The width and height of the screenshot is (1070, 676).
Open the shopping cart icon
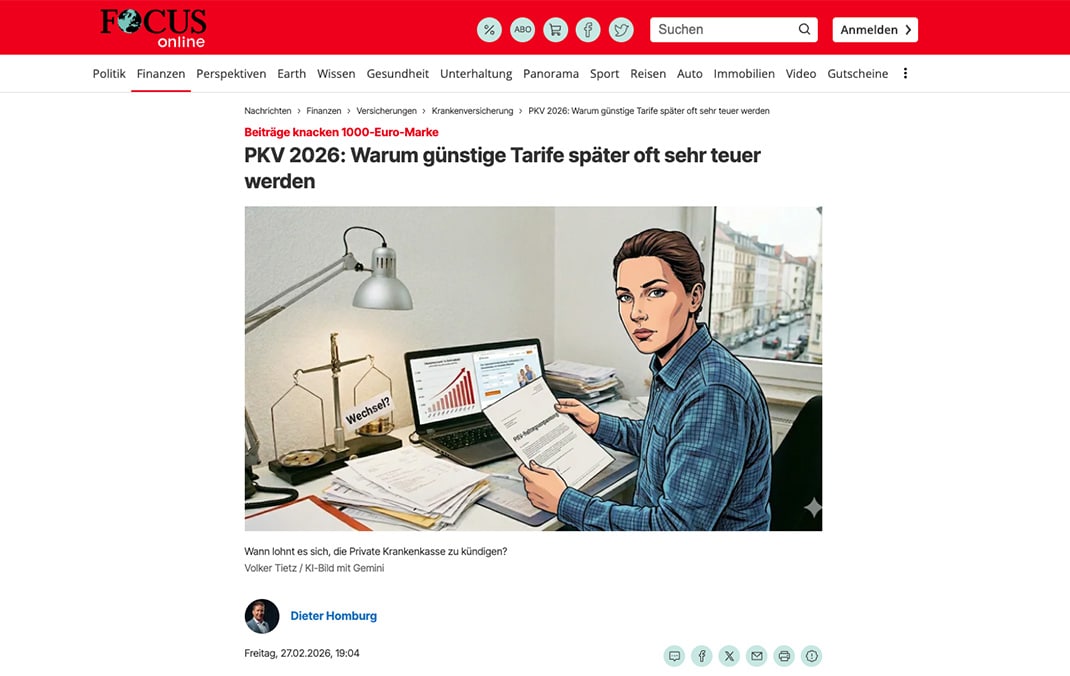click(555, 29)
